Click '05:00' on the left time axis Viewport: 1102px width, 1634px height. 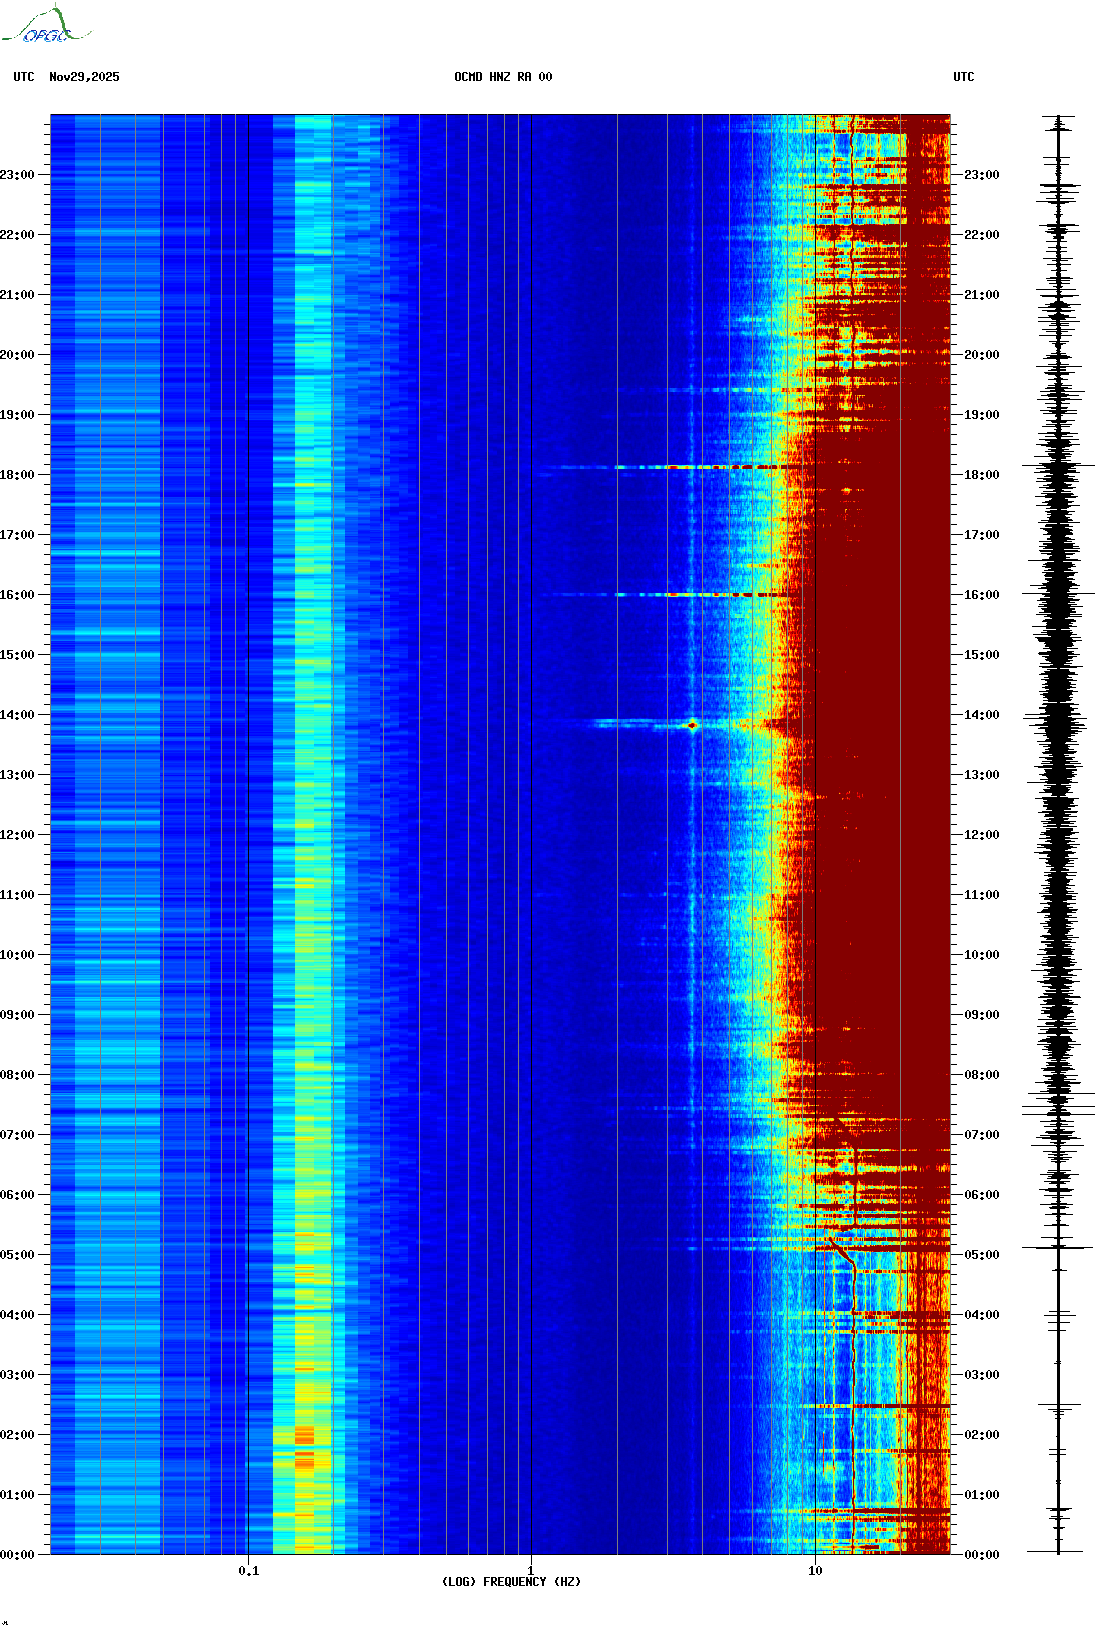(17, 1255)
